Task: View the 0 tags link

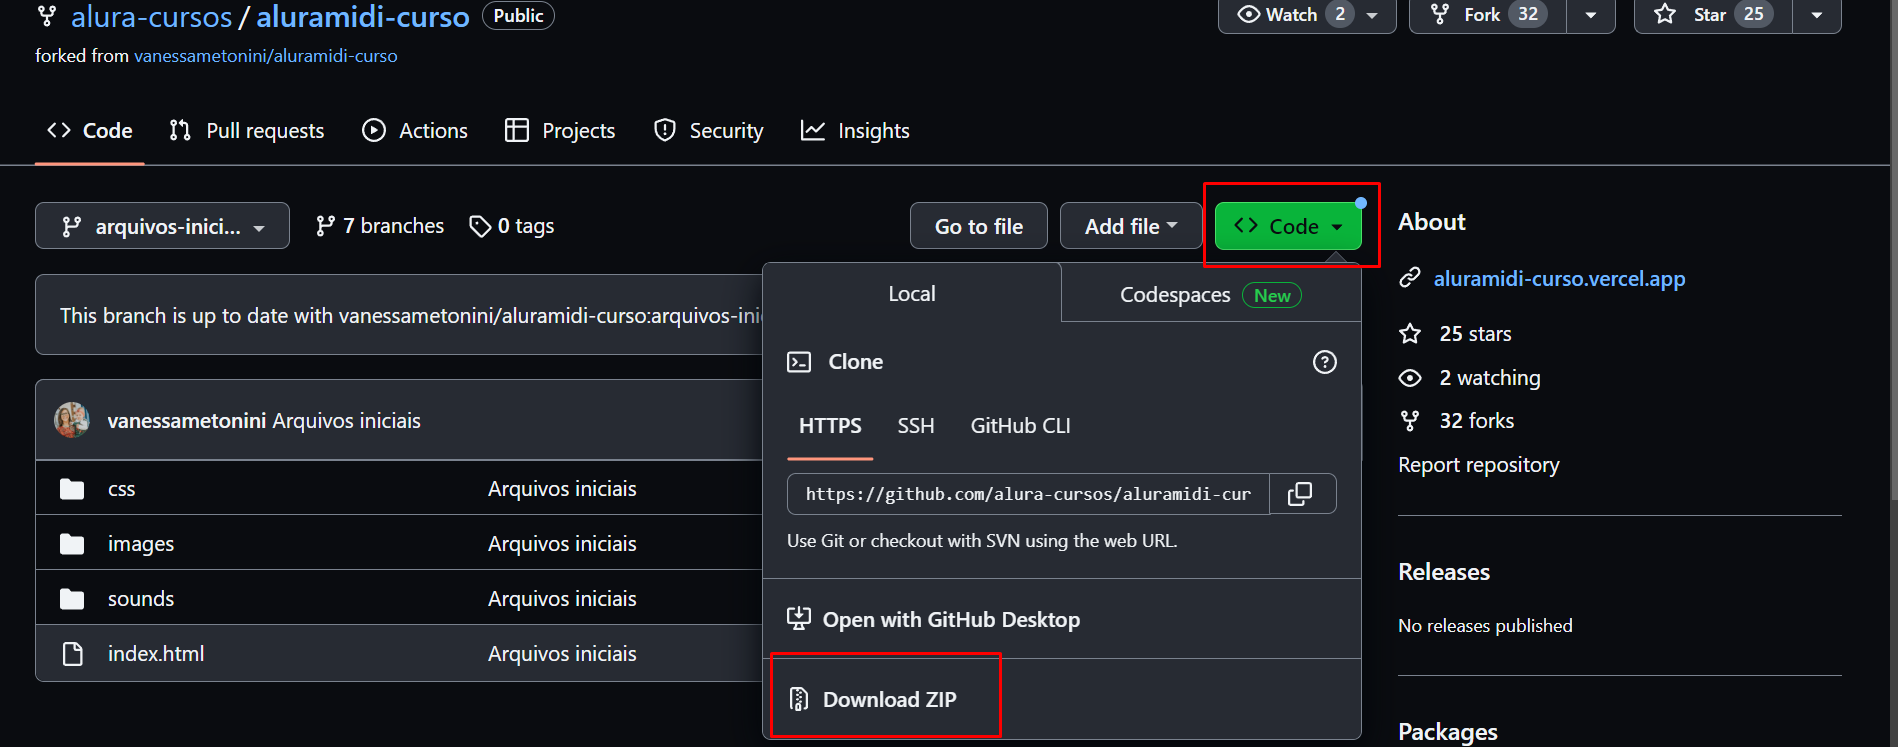Action: (512, 226)
